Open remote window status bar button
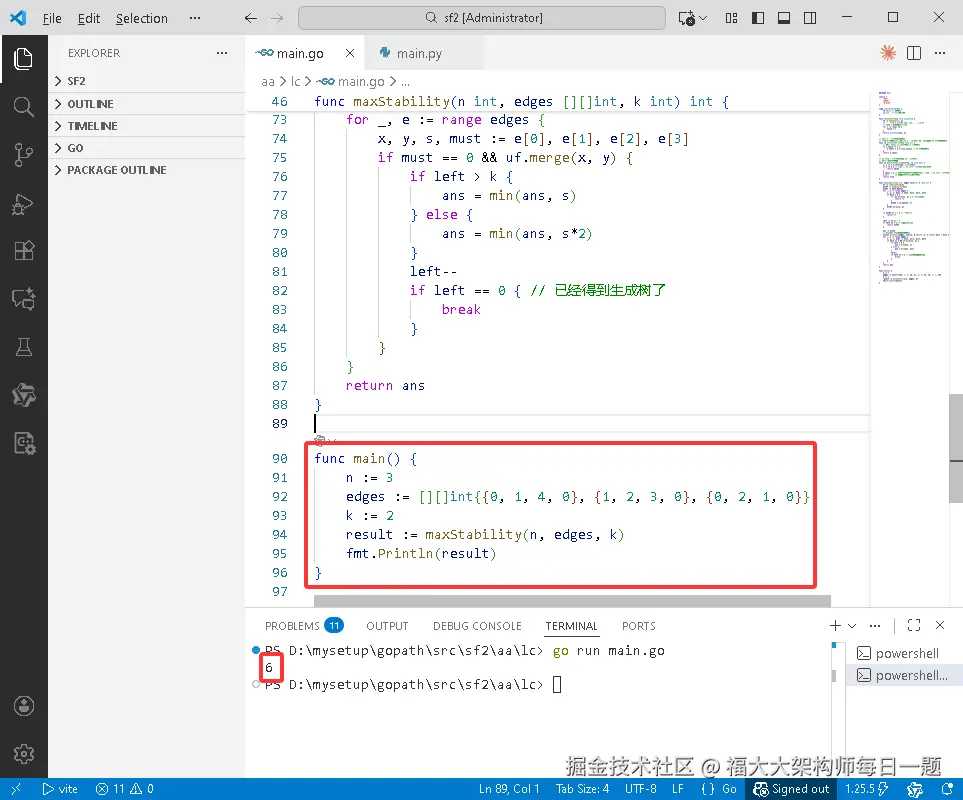The height and width of the screenshot is (800, 963). point(16,789)
